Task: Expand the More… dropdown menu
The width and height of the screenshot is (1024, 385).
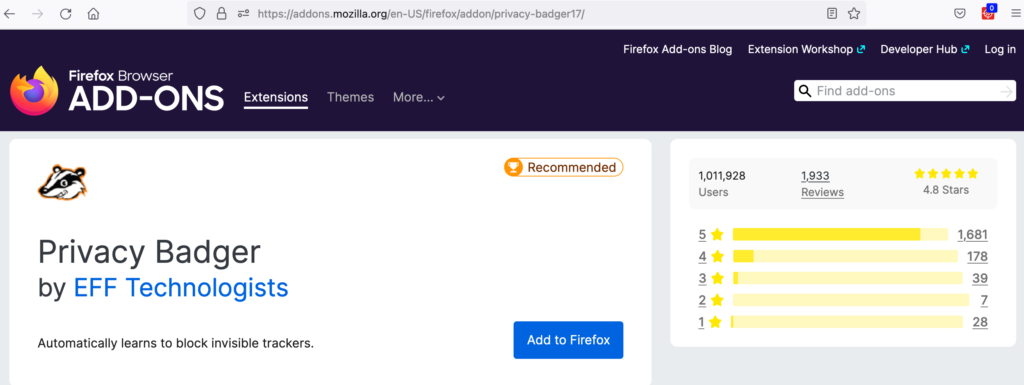Action: (419, 97)
